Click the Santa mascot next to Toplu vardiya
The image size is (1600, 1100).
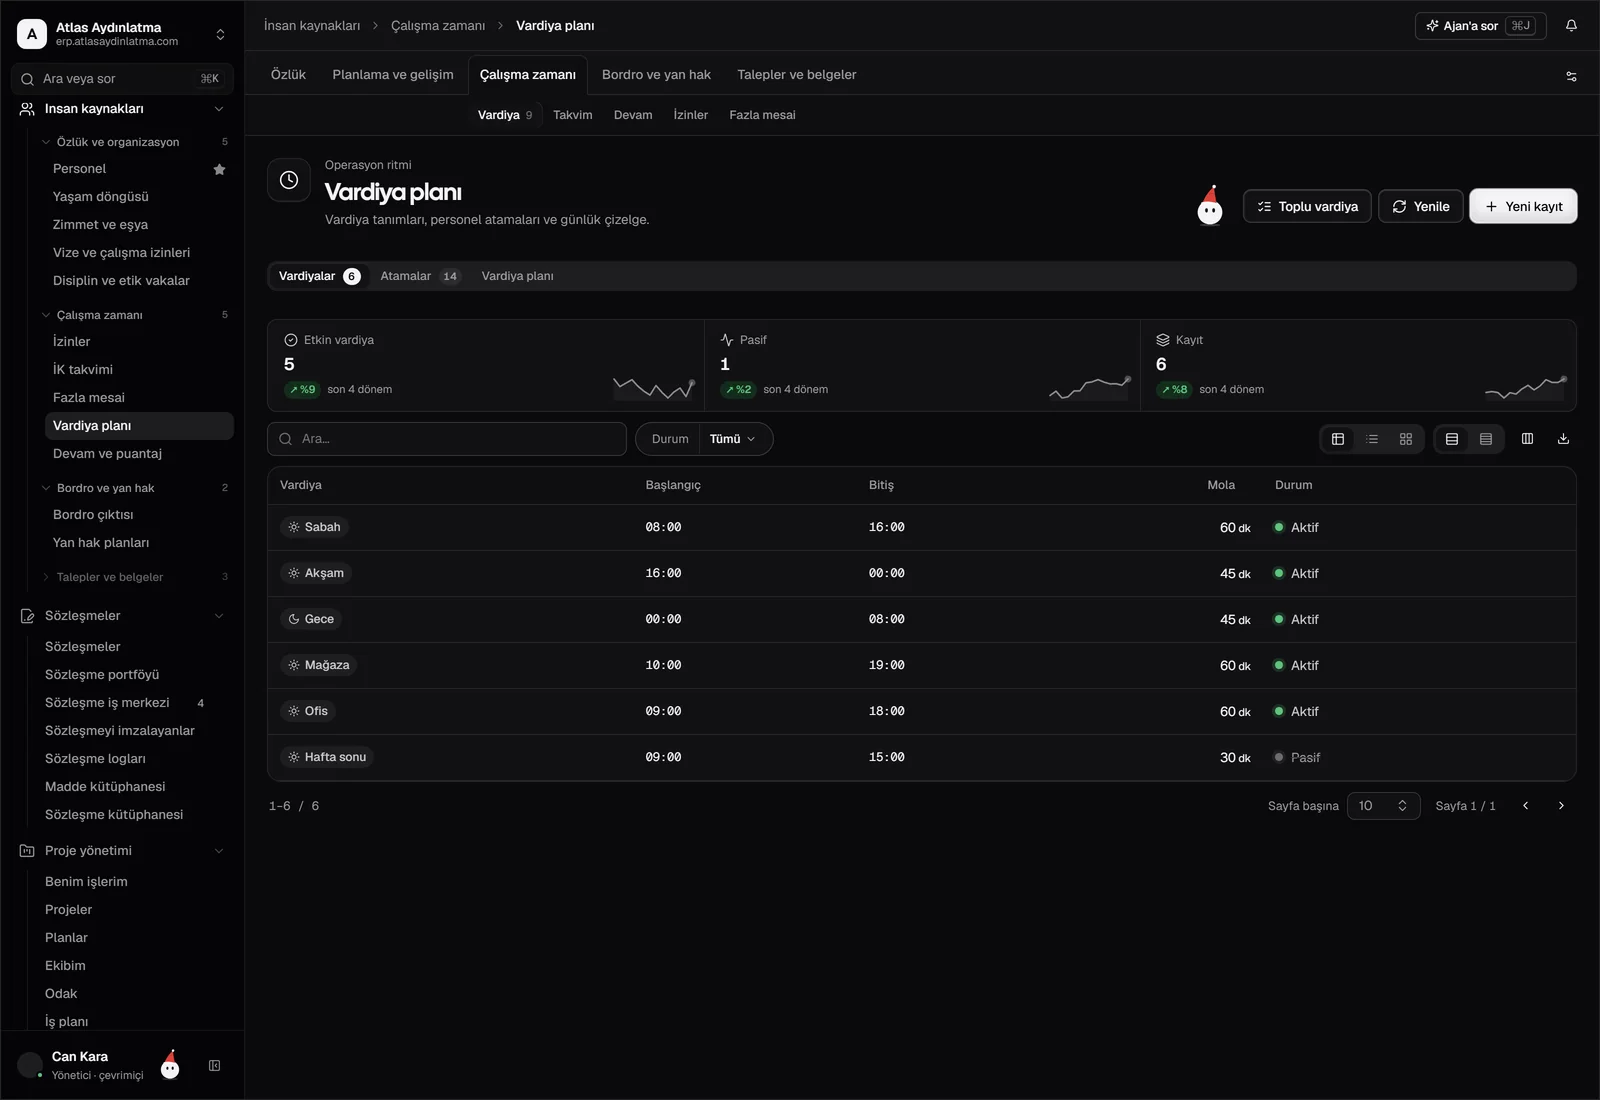(x=1210, y=206)
